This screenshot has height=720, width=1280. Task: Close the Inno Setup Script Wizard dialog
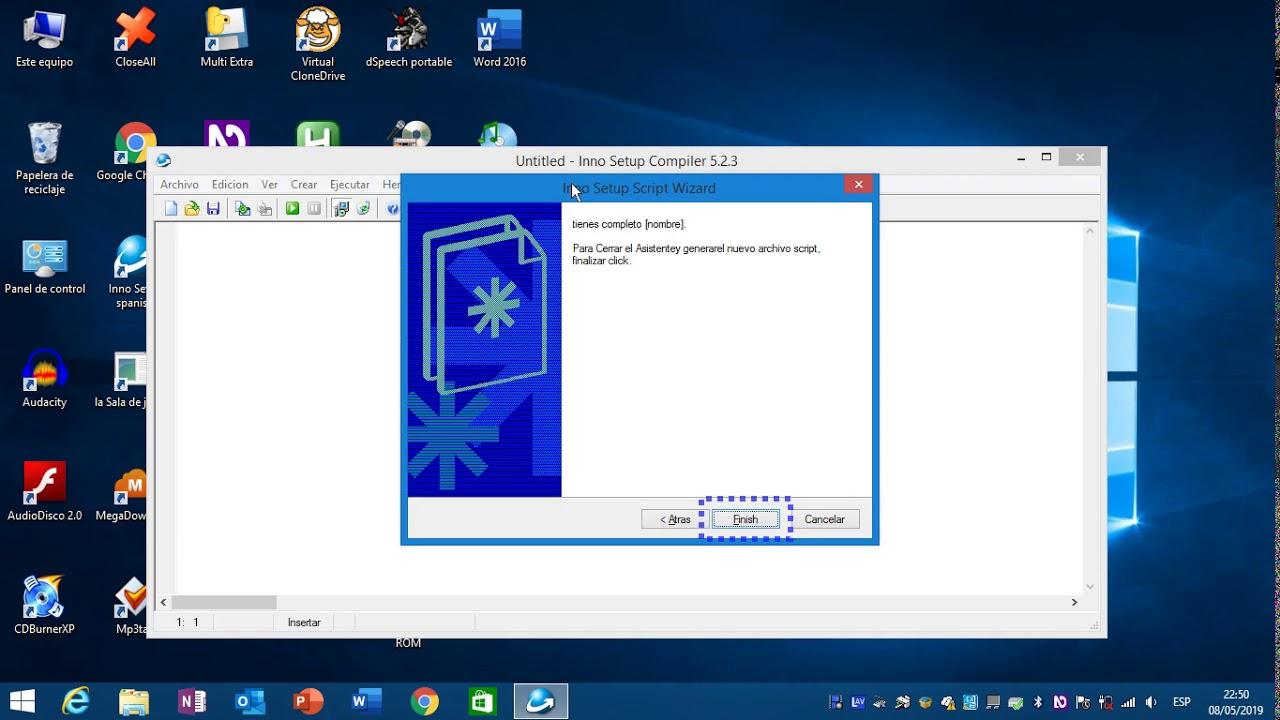858,185
